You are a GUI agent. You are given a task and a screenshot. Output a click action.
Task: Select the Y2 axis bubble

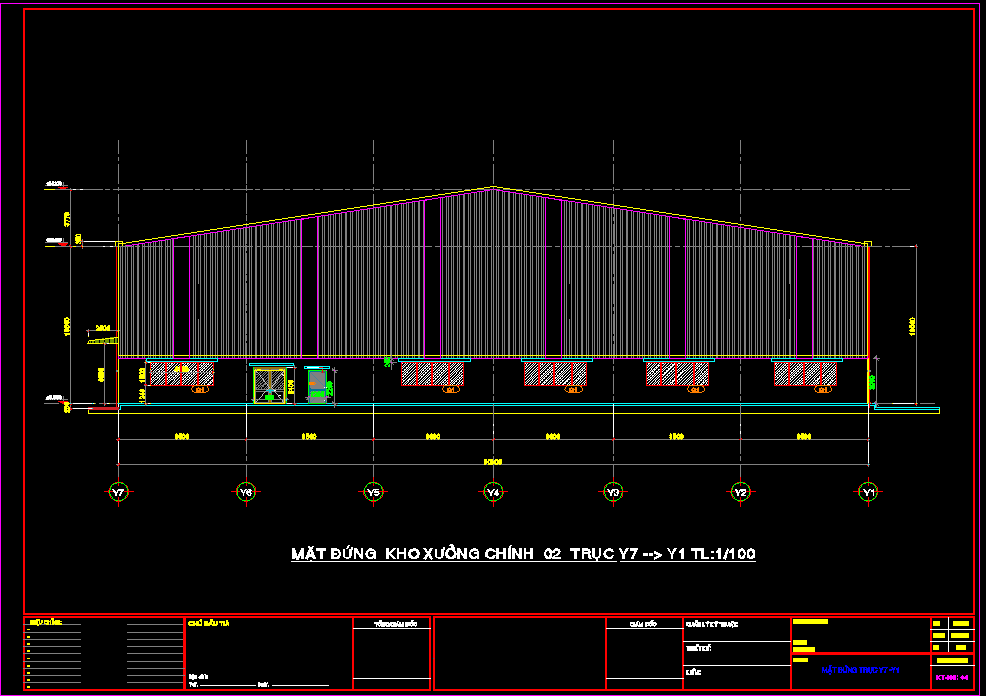(741, 492)
